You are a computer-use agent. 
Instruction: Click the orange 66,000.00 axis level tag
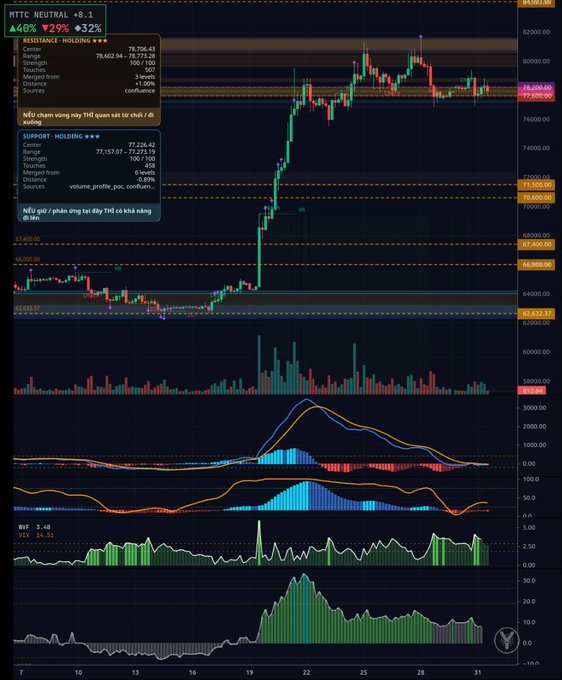(536, 265)
